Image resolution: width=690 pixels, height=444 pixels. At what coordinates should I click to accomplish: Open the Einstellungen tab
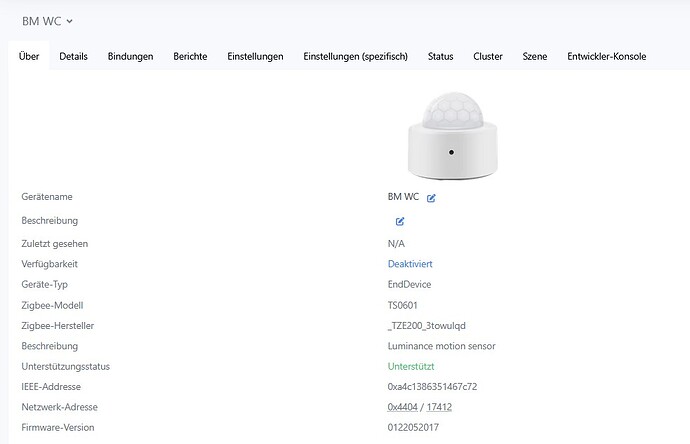click(x=255, y=56)
